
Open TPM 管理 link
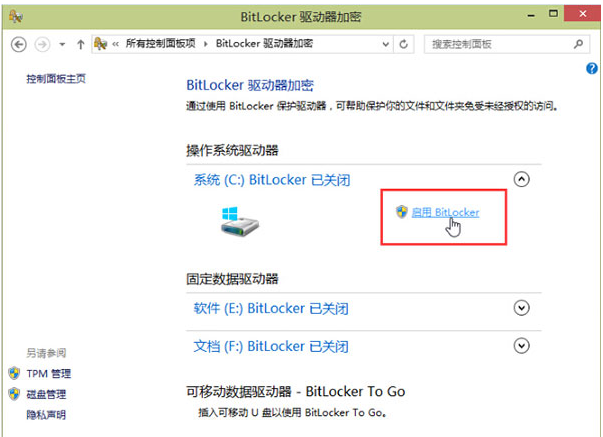click(x=48, y=374)
